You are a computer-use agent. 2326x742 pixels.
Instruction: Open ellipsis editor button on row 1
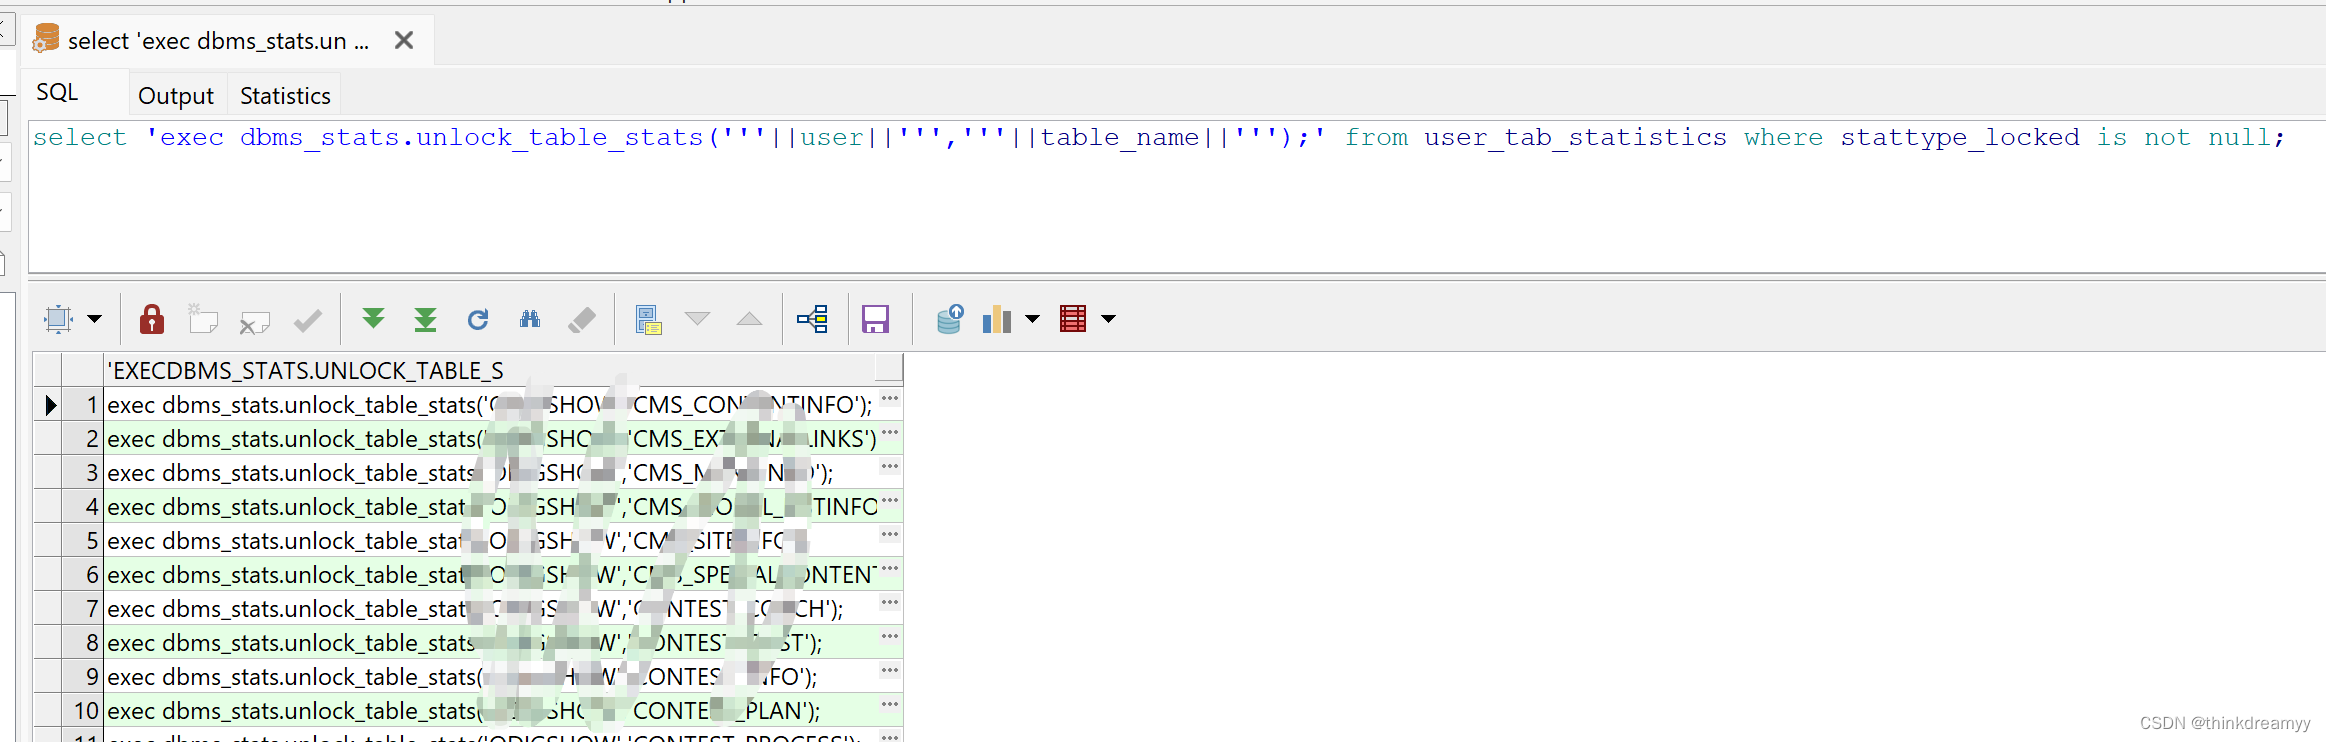pyautogui.click(x=890, y=399)
